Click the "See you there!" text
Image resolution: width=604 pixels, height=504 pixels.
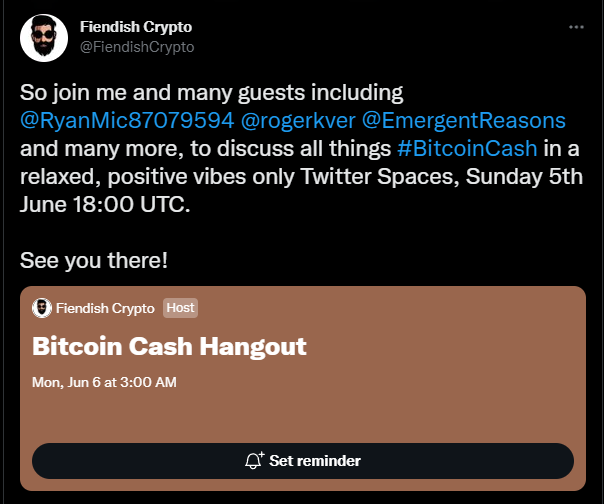coord(94,260)
